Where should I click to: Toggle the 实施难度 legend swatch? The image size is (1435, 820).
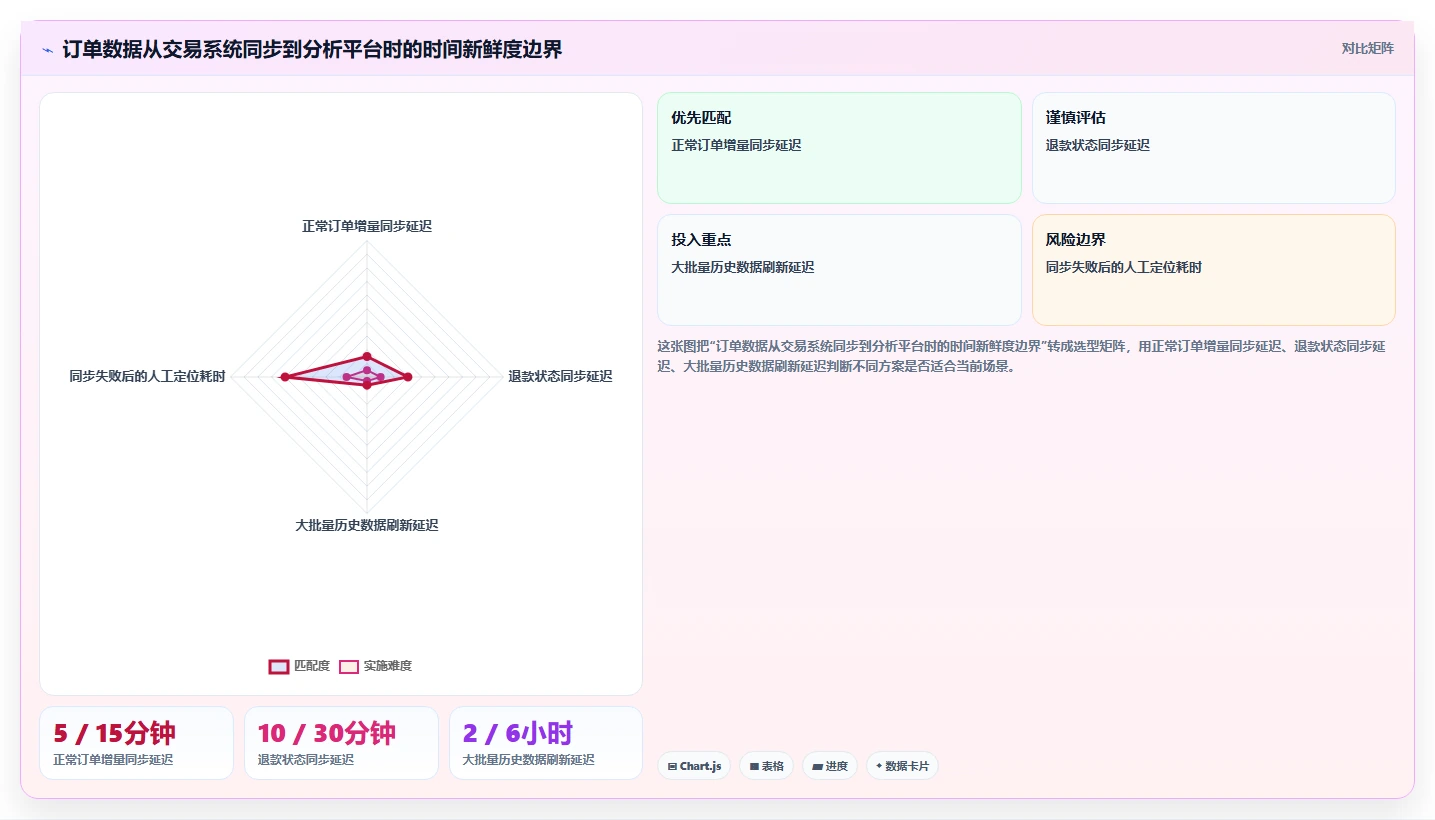point(349,667)
